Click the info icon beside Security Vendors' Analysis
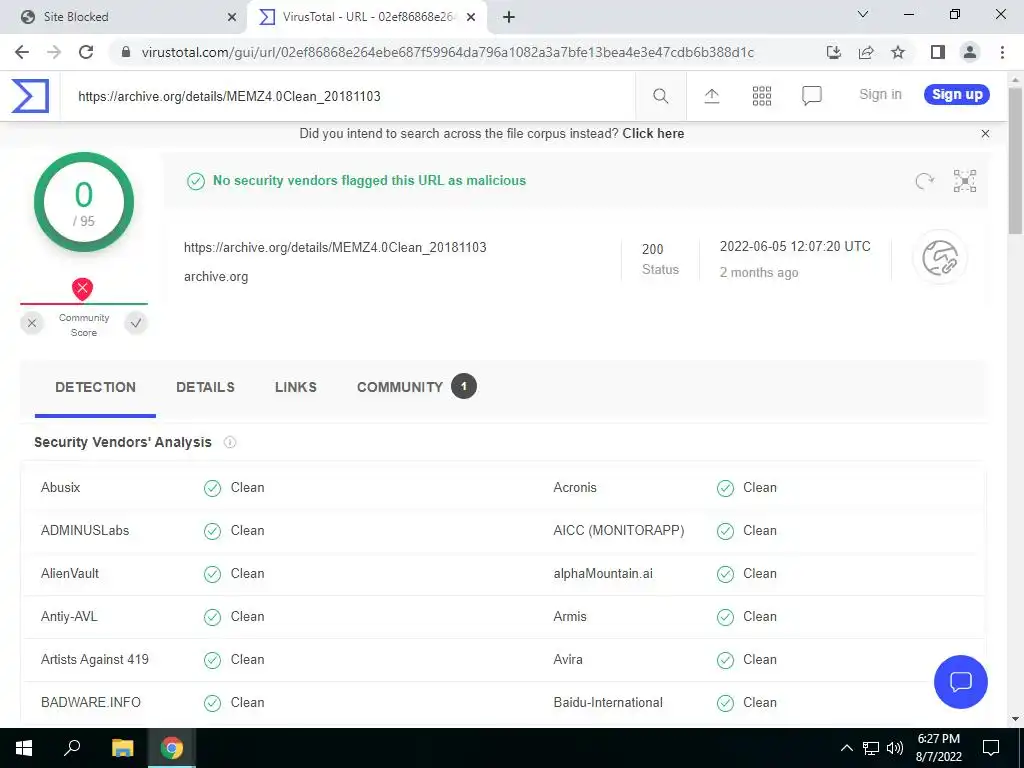Viewport: 1024px width, 768px height. click(x=230, y=442)
